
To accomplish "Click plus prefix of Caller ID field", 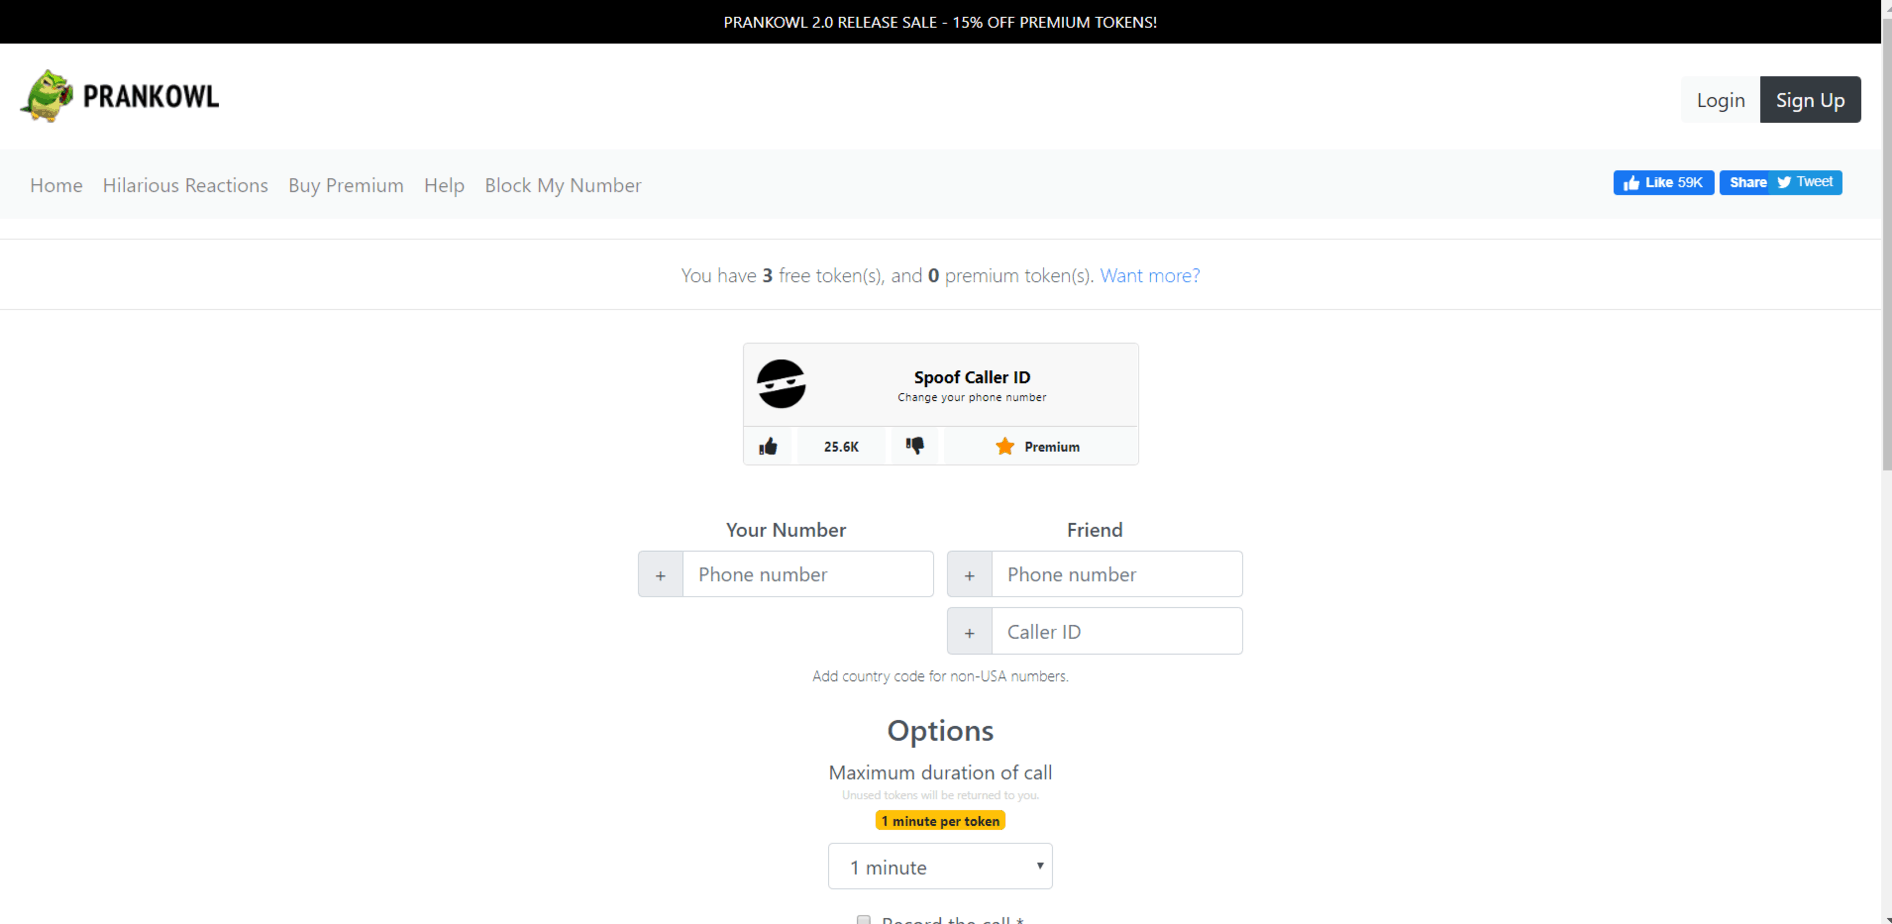I will (969, 632).
